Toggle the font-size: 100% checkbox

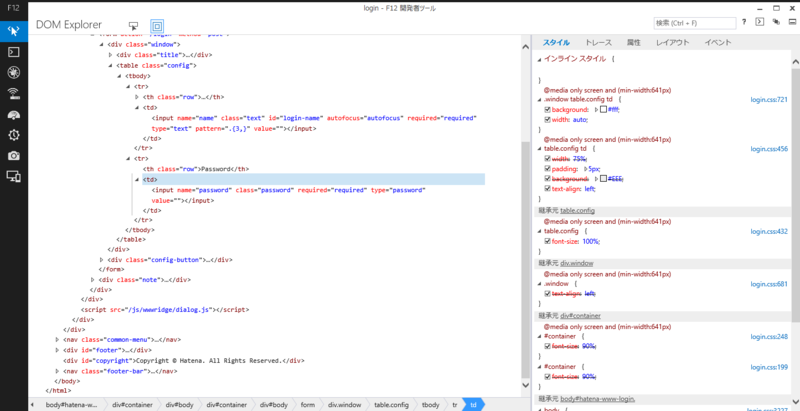(547, 241)
